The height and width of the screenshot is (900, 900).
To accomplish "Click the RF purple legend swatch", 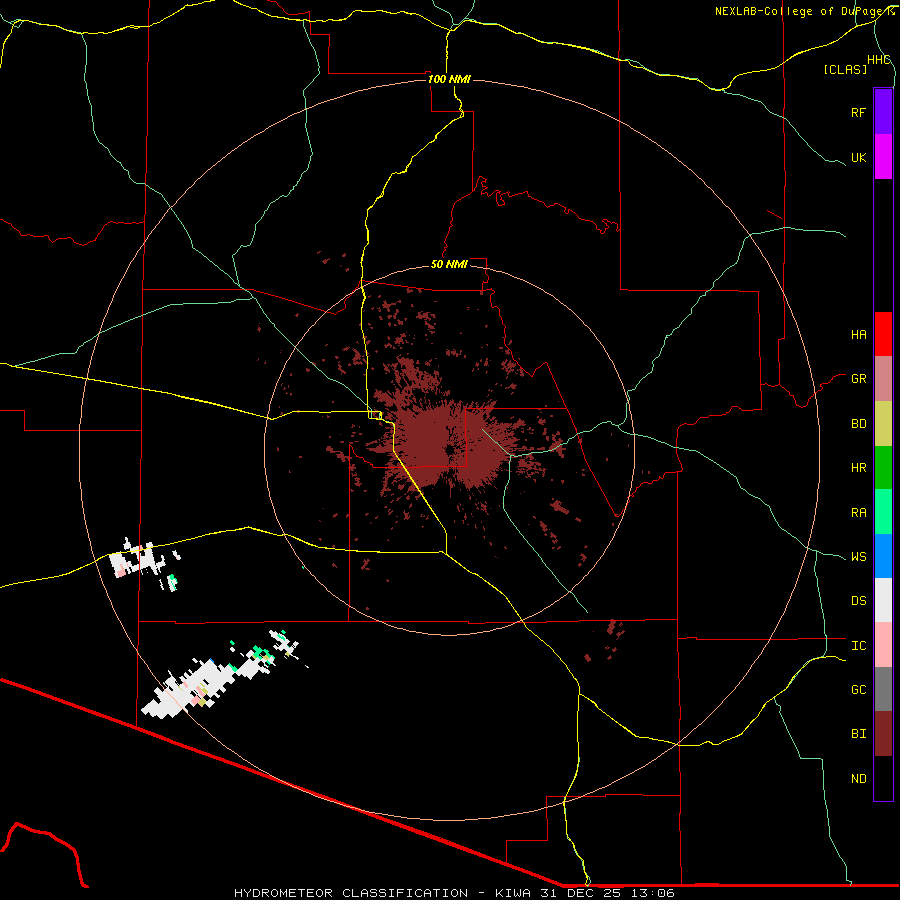I will pyautogui.click(x=883, y=112).
